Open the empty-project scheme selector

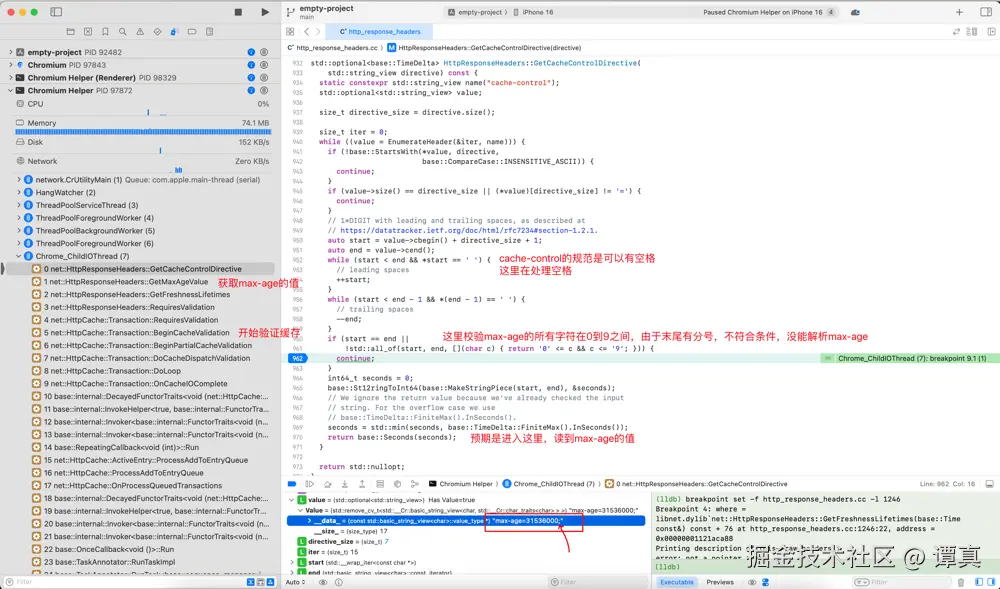pos(476,12)
